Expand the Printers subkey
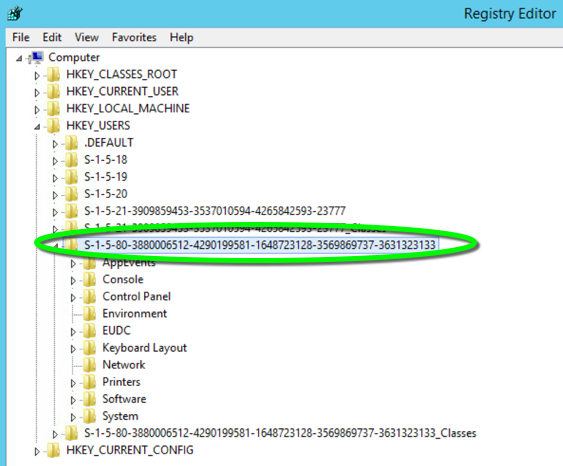This screenshot has width=563, height=466. tap(73, 383)
